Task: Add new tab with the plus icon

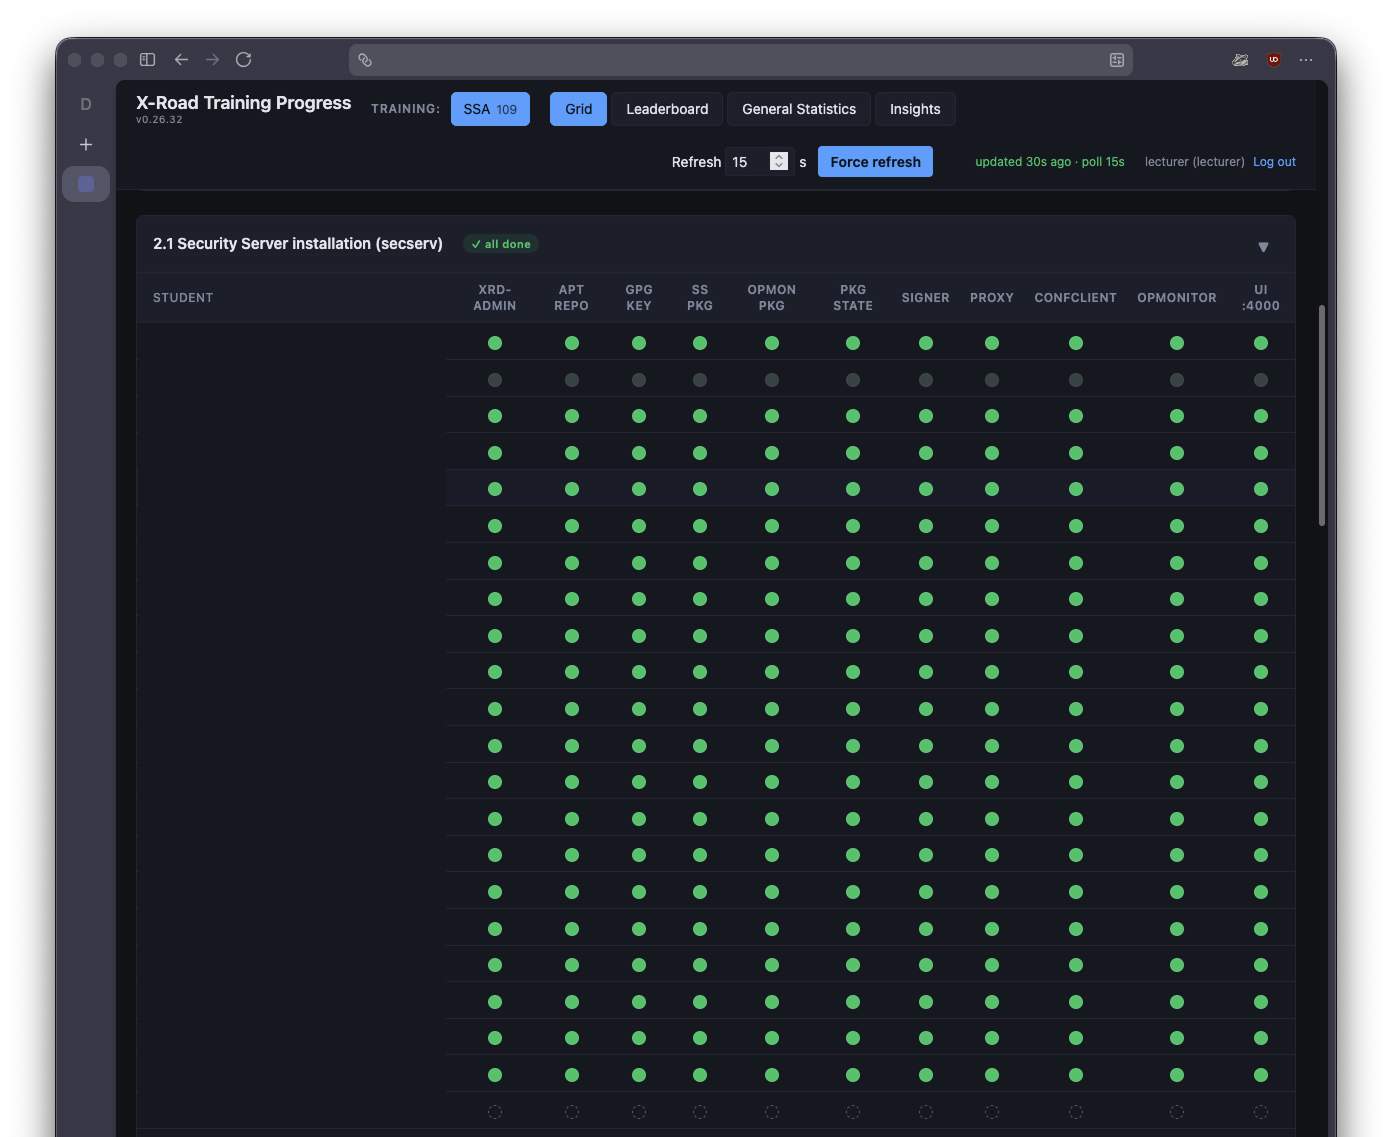Action: [x=86, y=145]
